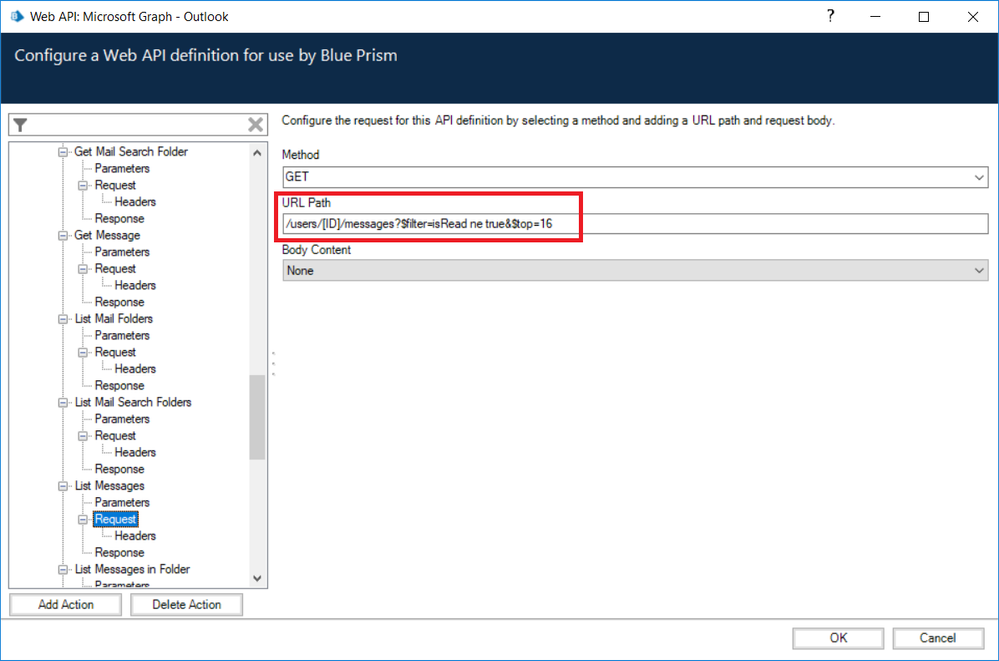This screenshot has width=999, height=661.
Task: Select the Get Mail Search Folder action
Action: coord(131,152)
